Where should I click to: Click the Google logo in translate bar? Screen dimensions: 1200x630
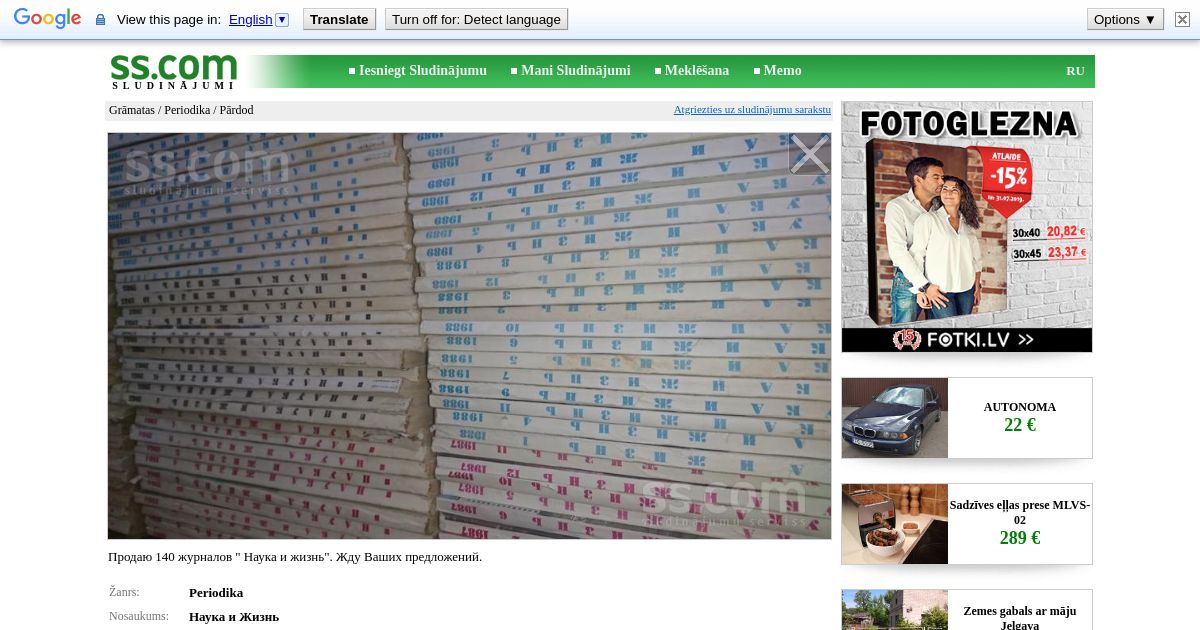47,19
